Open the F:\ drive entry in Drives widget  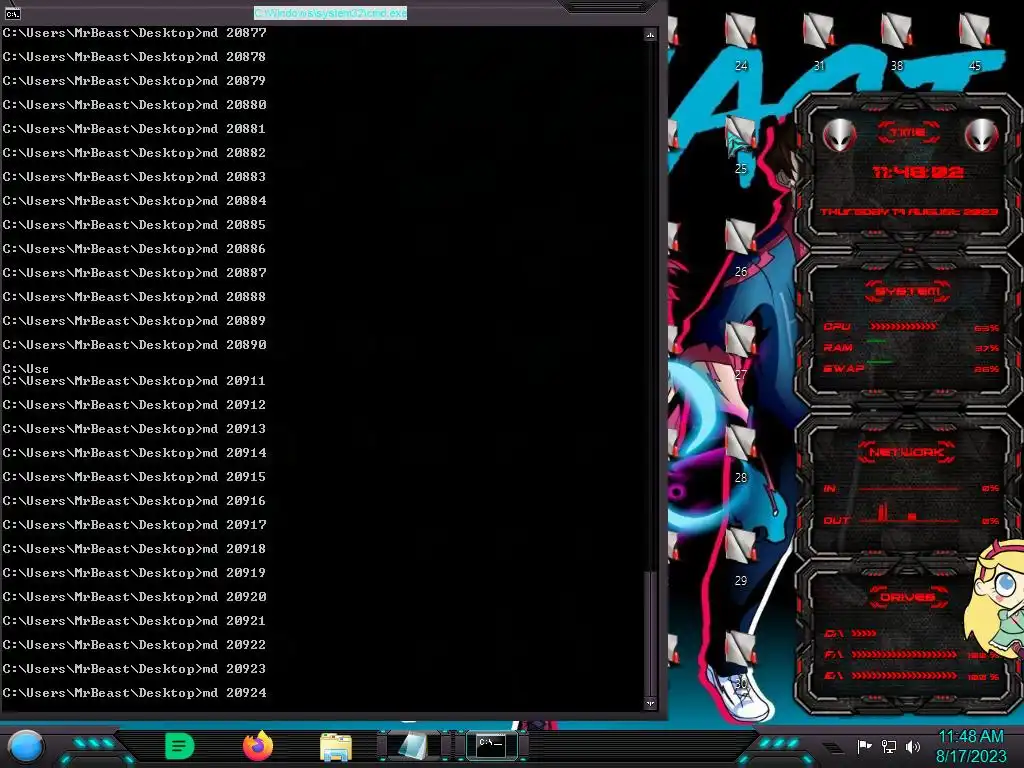click(911, 654)
